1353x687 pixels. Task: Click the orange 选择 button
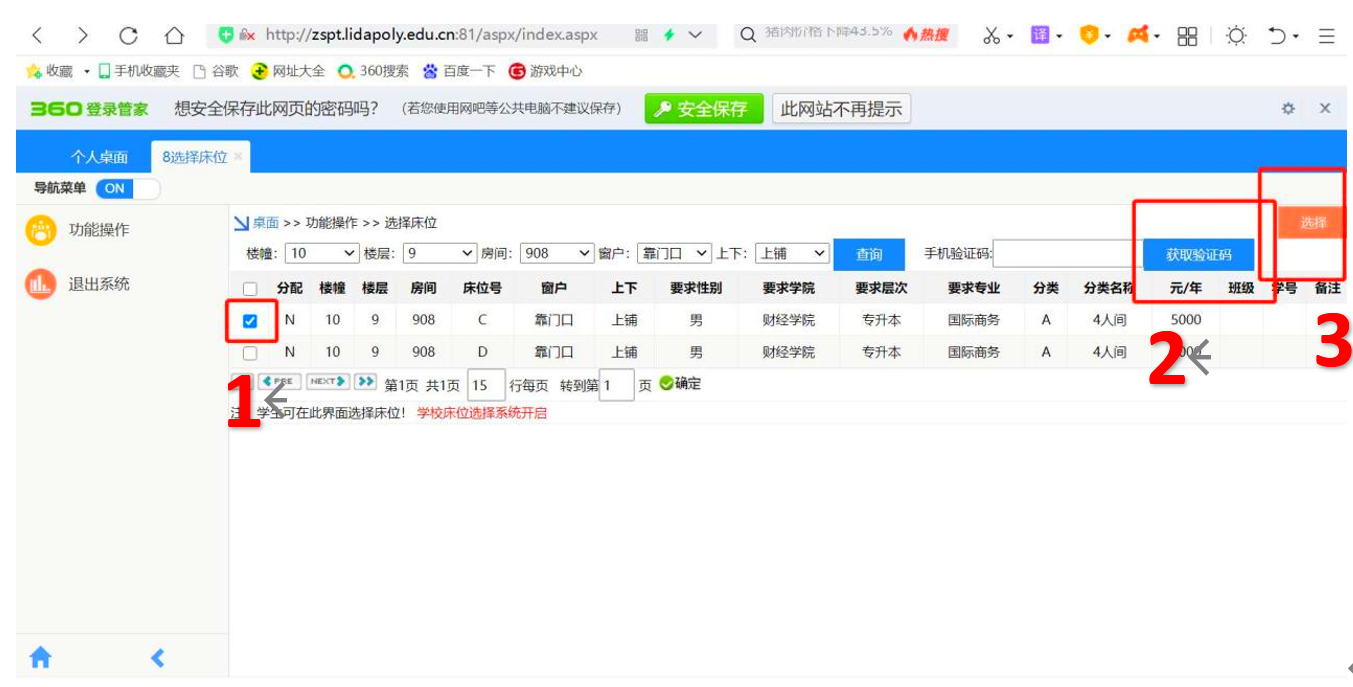tap(1313, 223)
